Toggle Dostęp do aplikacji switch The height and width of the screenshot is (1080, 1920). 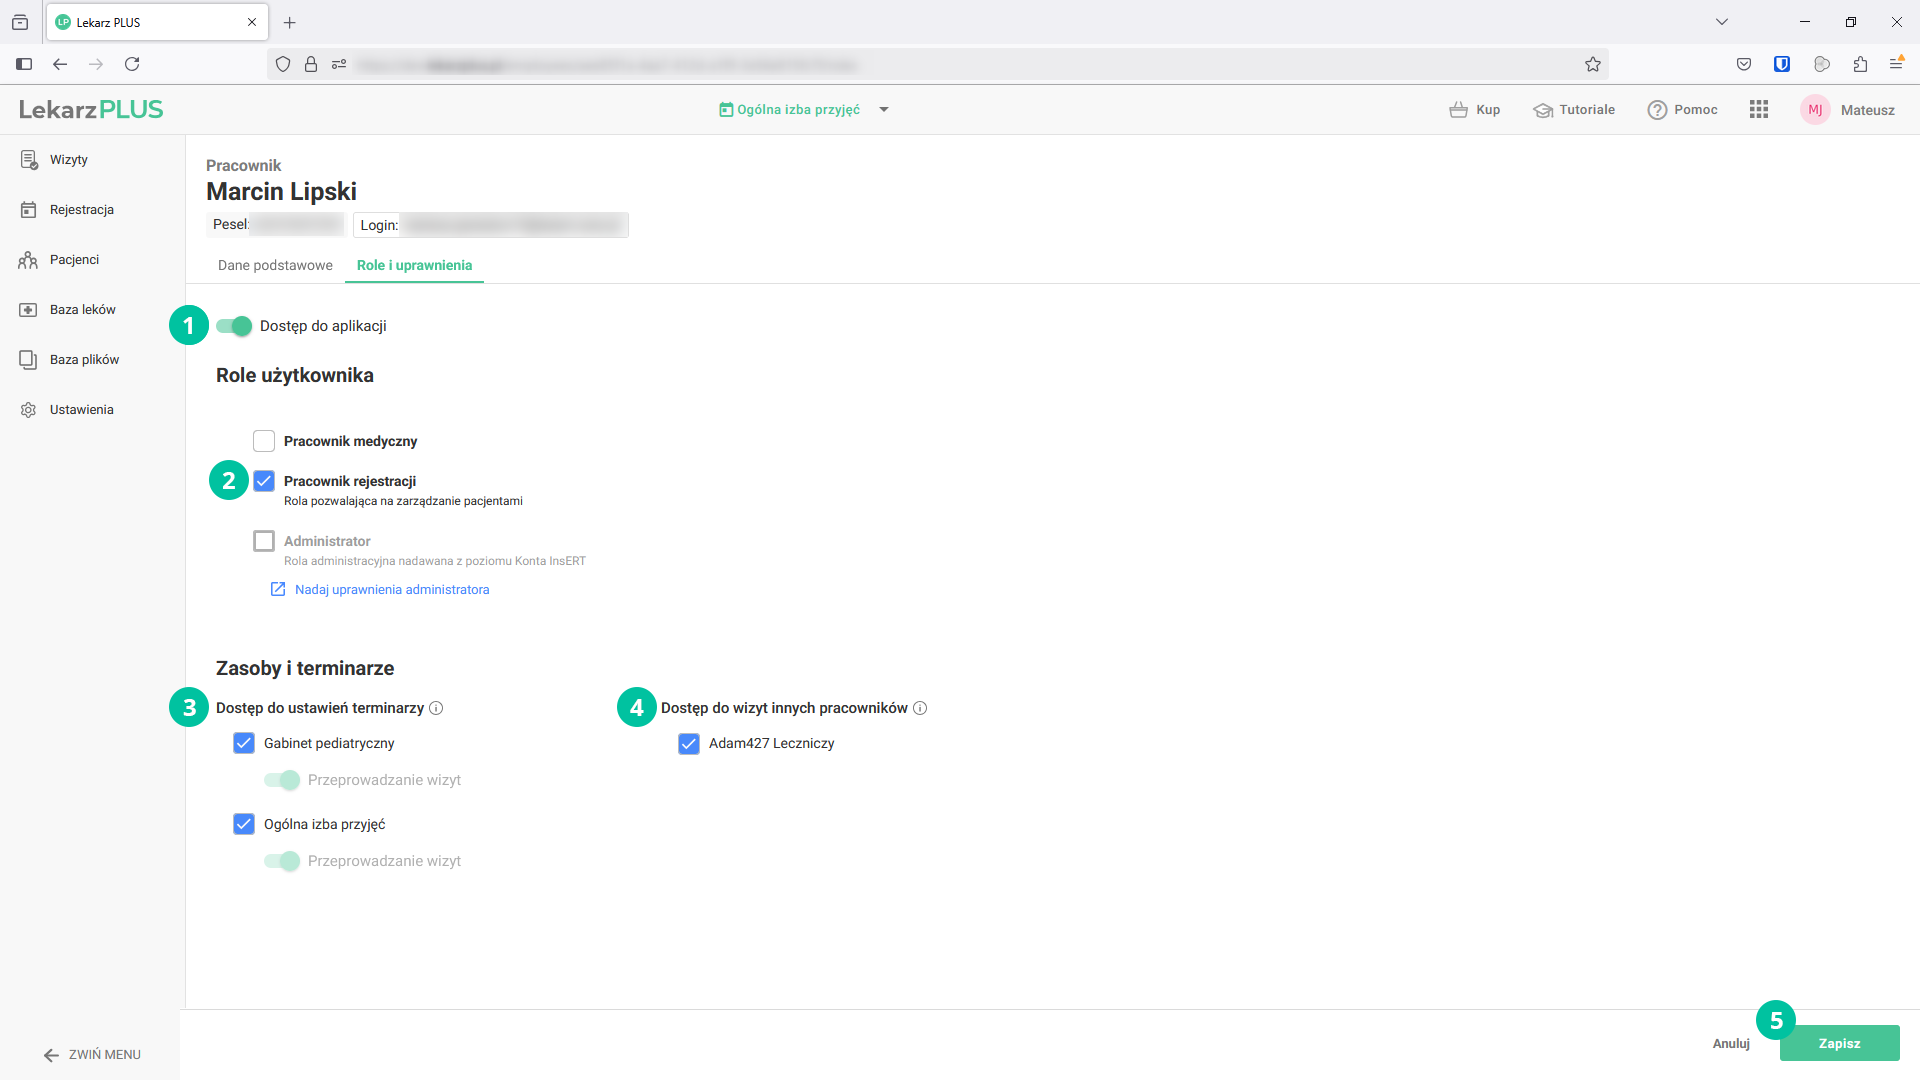(234, 326)
